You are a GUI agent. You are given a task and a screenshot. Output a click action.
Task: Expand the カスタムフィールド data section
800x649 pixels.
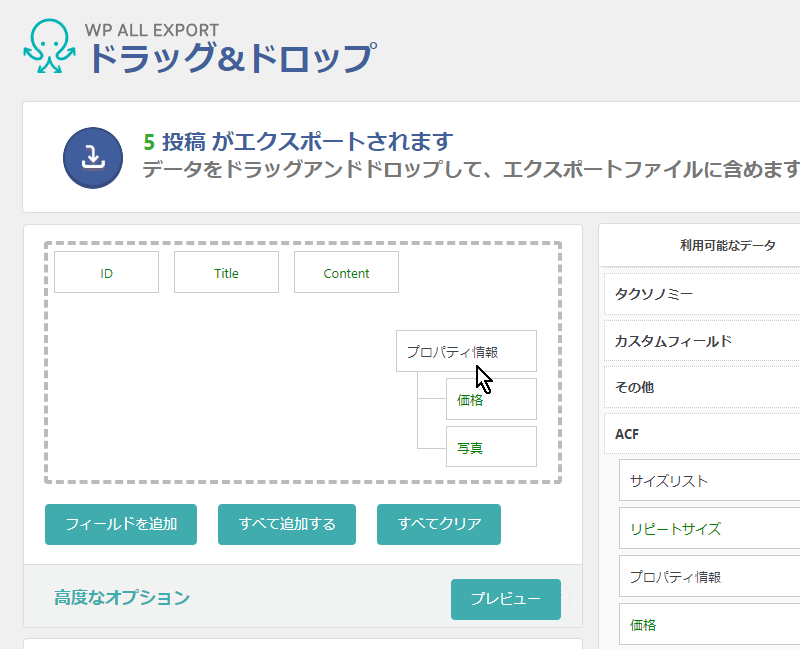[x=702, y=341]
